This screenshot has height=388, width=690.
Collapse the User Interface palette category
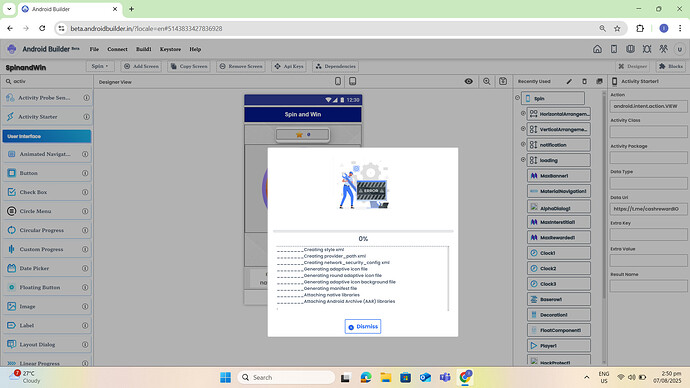[x=47, y=136]
